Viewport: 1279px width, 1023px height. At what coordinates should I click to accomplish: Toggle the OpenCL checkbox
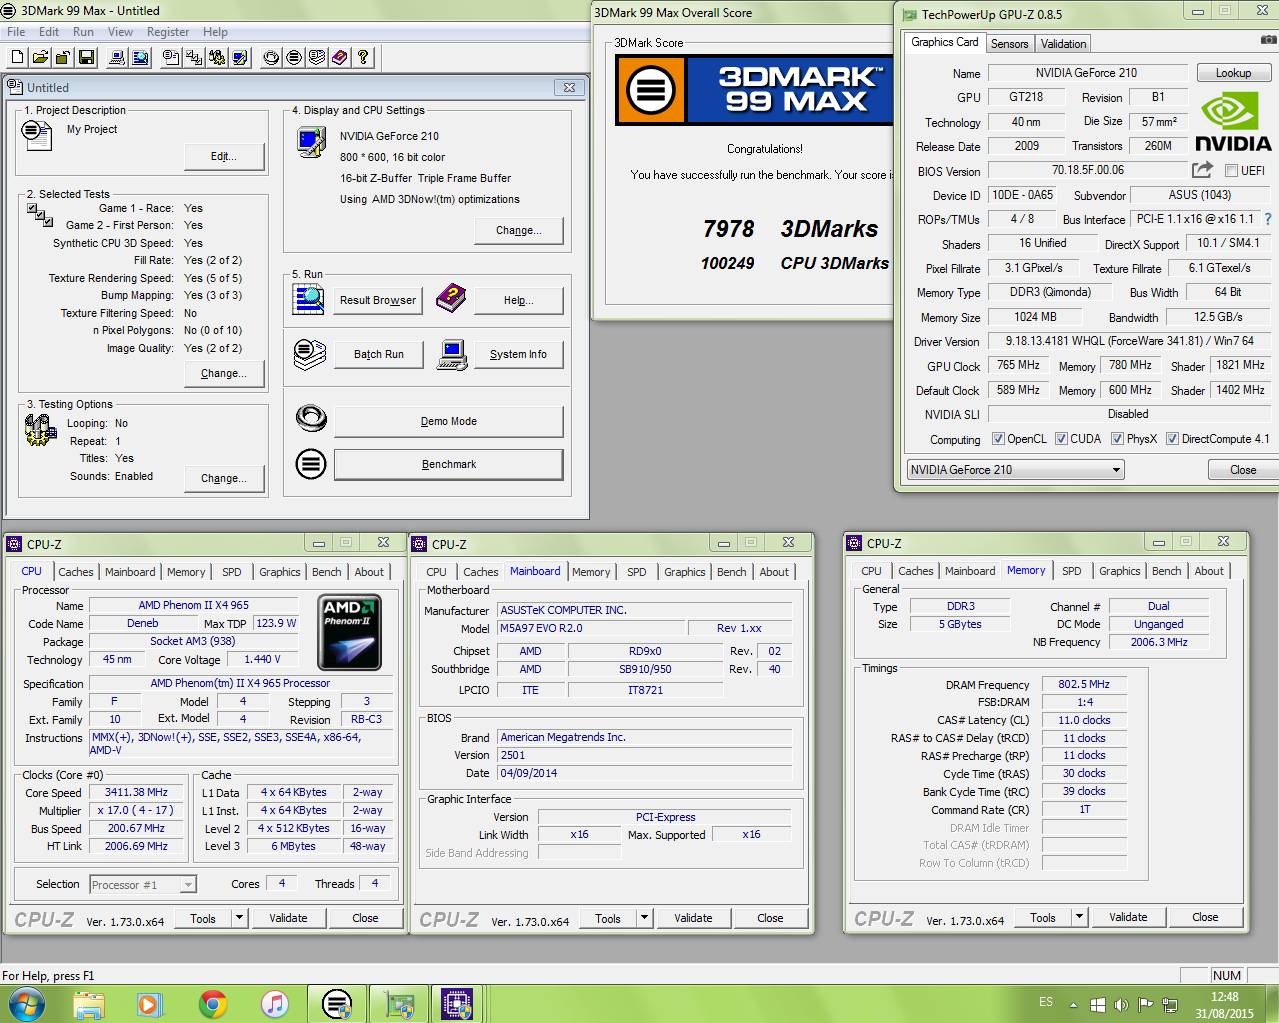tap(998, 439)
